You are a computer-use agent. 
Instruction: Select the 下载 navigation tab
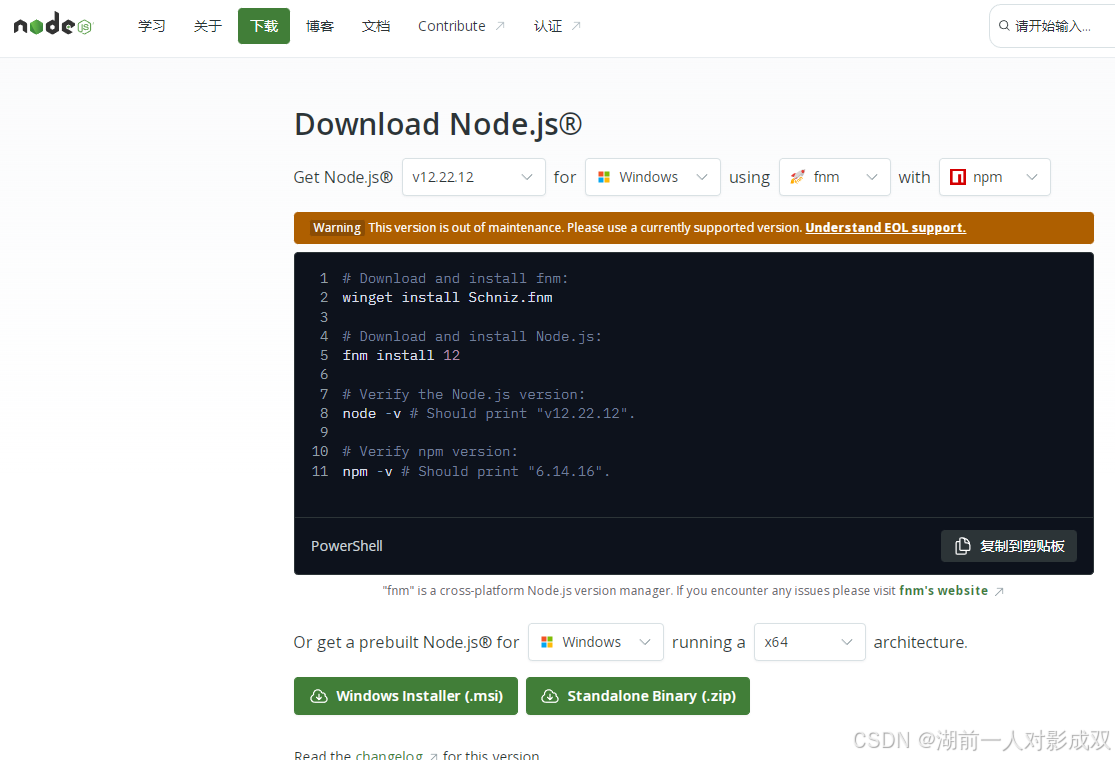[264, 26]
